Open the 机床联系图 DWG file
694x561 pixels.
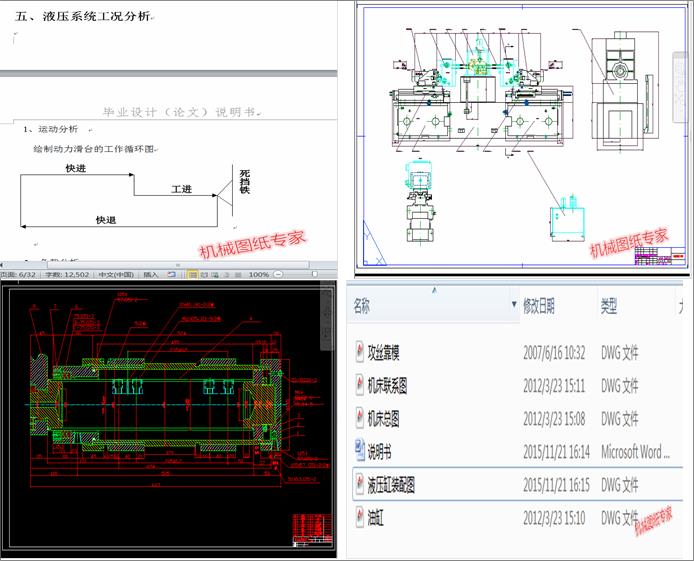pyautogui.click(x=387, y=385)
